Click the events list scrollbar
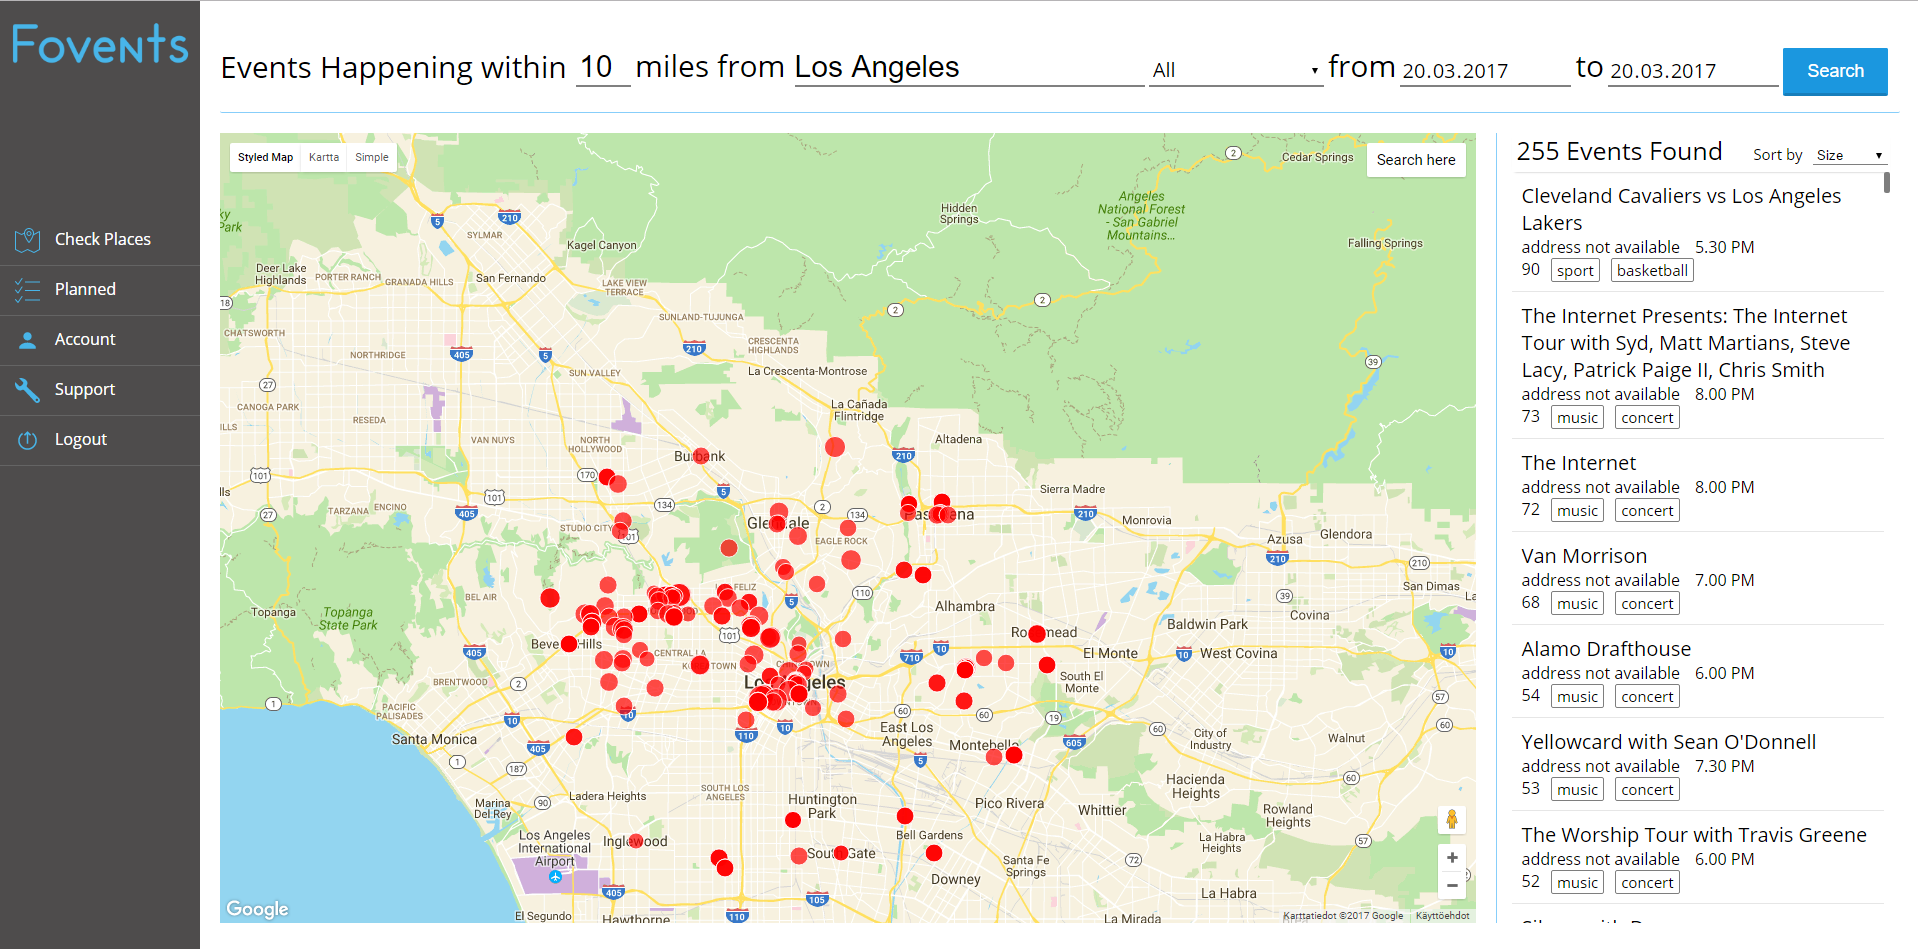1918x949 pixels. click(x=1887, y=183)
